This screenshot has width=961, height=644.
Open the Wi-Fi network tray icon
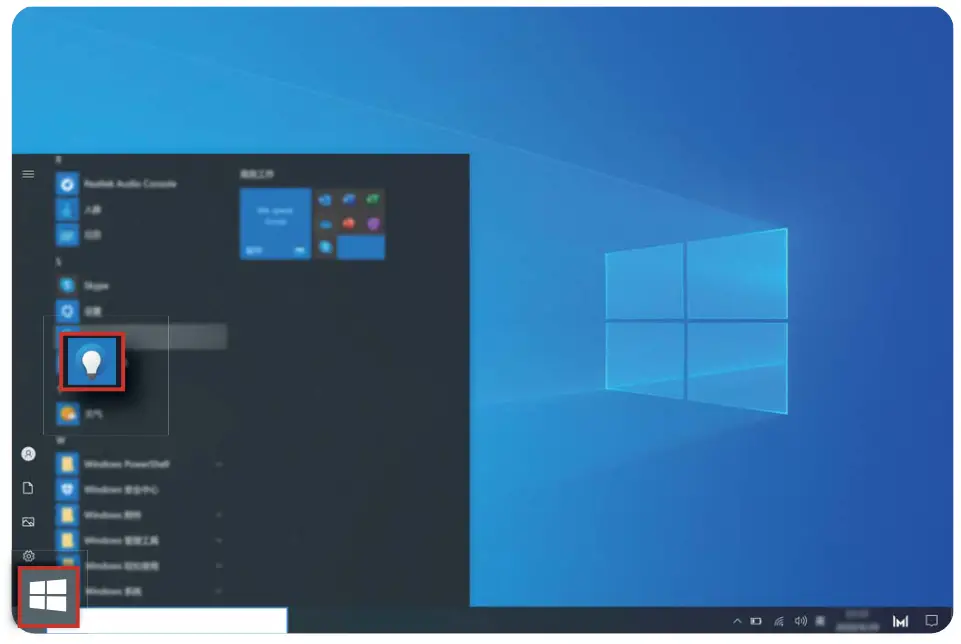point(779,621)
